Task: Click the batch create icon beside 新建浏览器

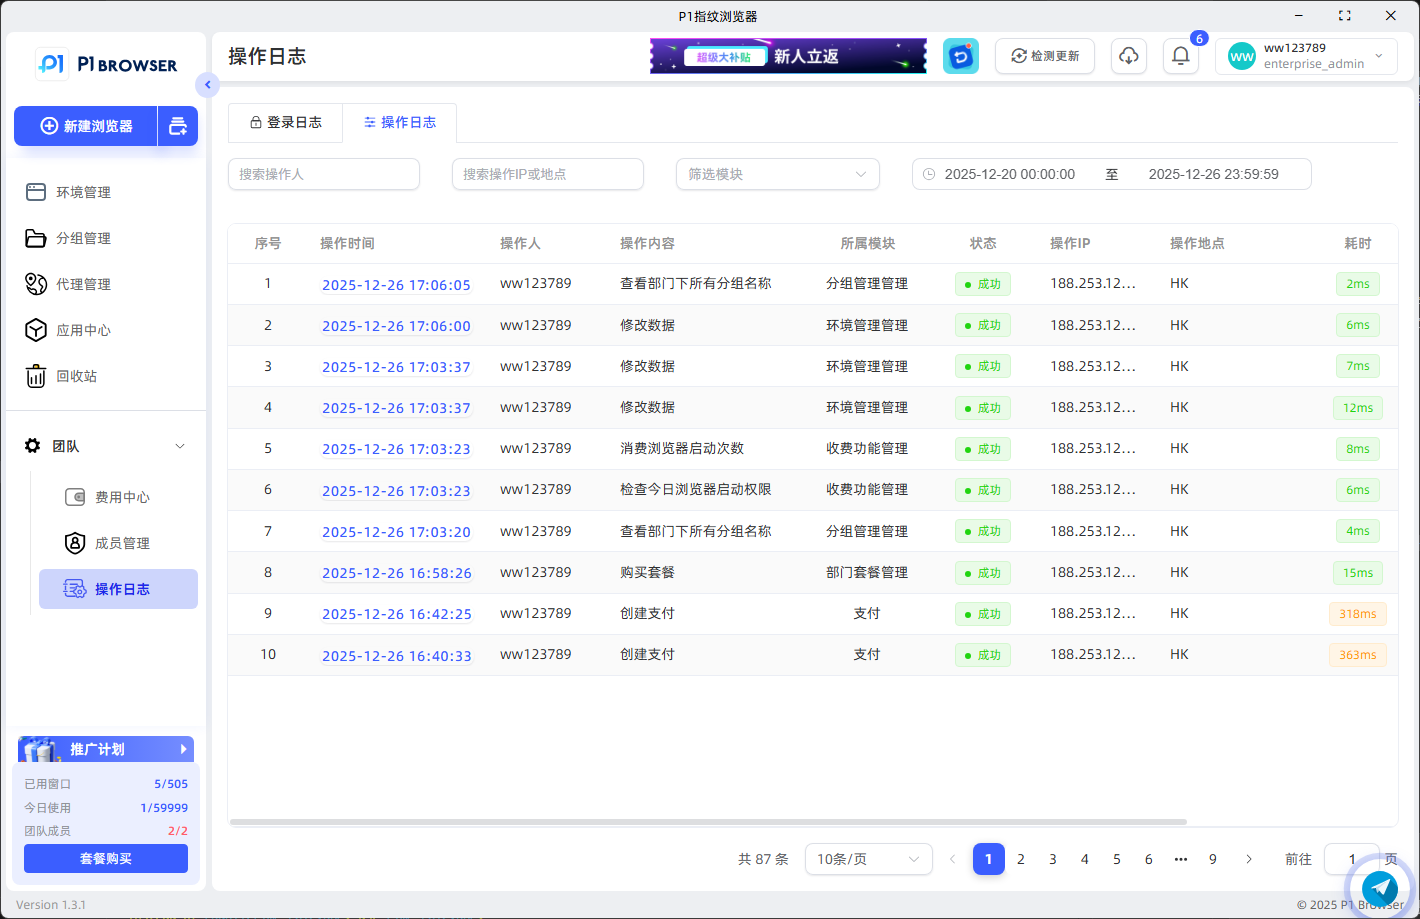Action: tap(178, 126)
